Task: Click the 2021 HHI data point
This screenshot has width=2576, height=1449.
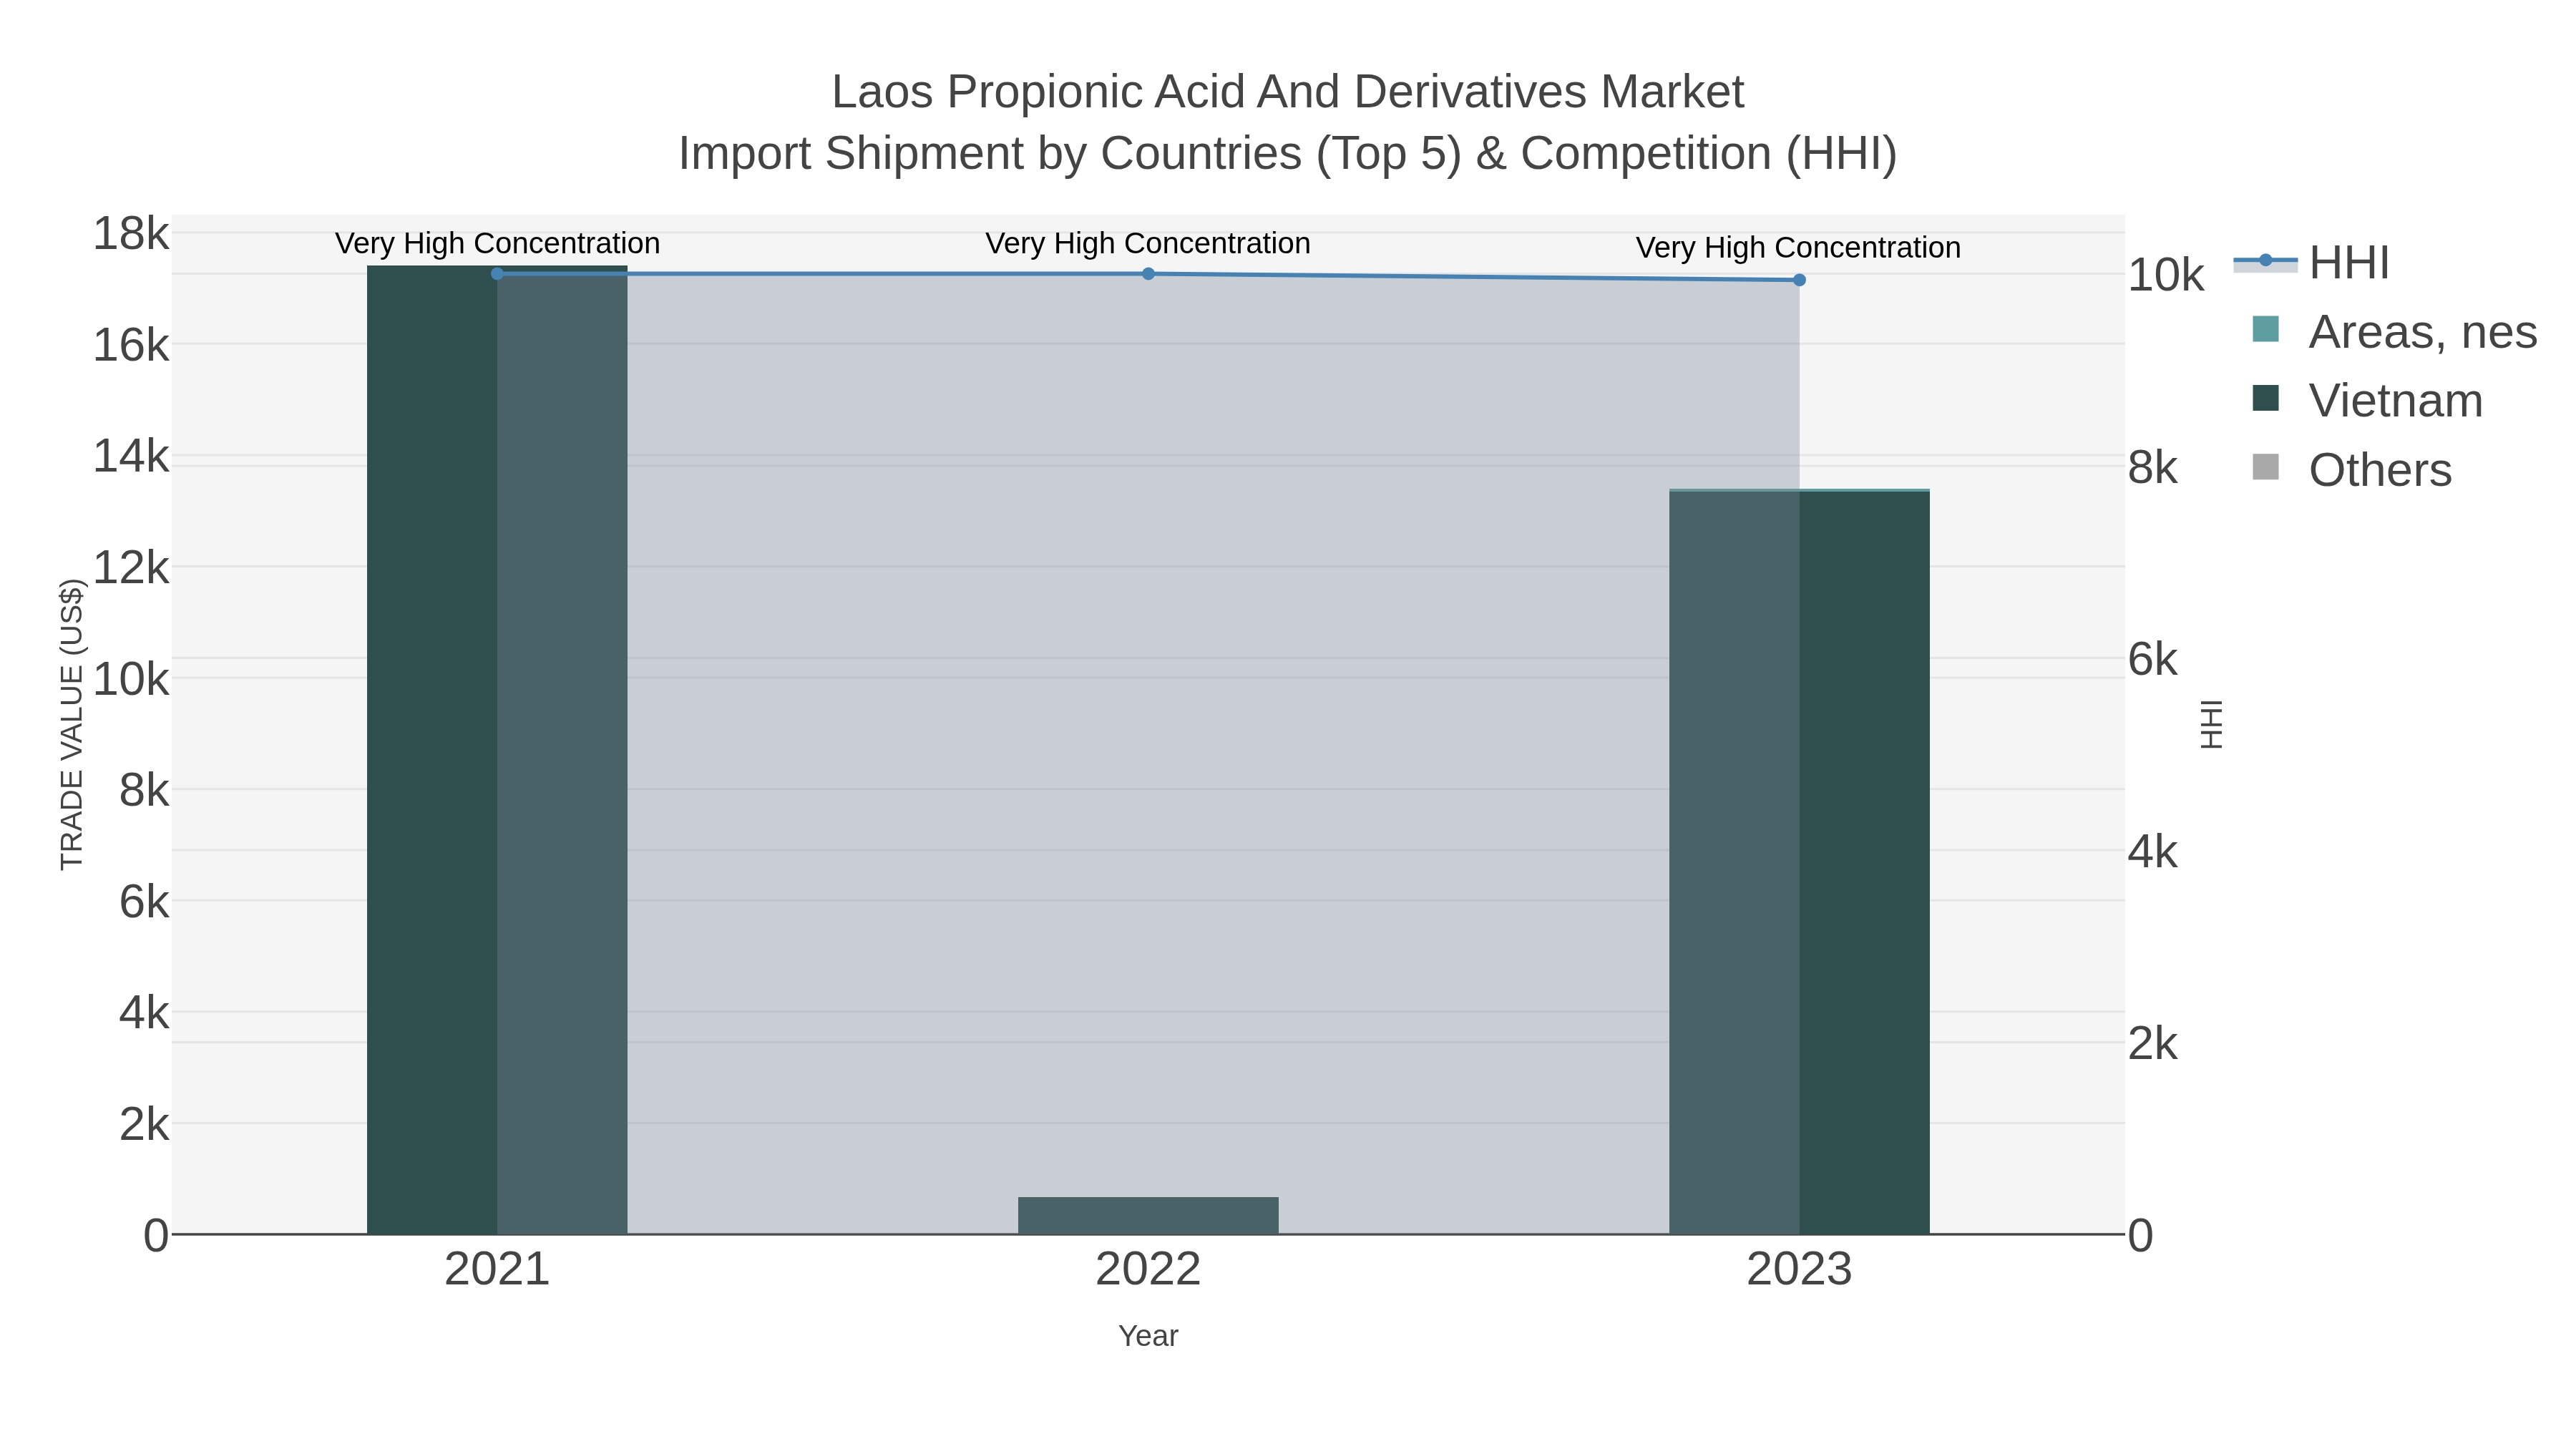Action: tap(497, 273)
